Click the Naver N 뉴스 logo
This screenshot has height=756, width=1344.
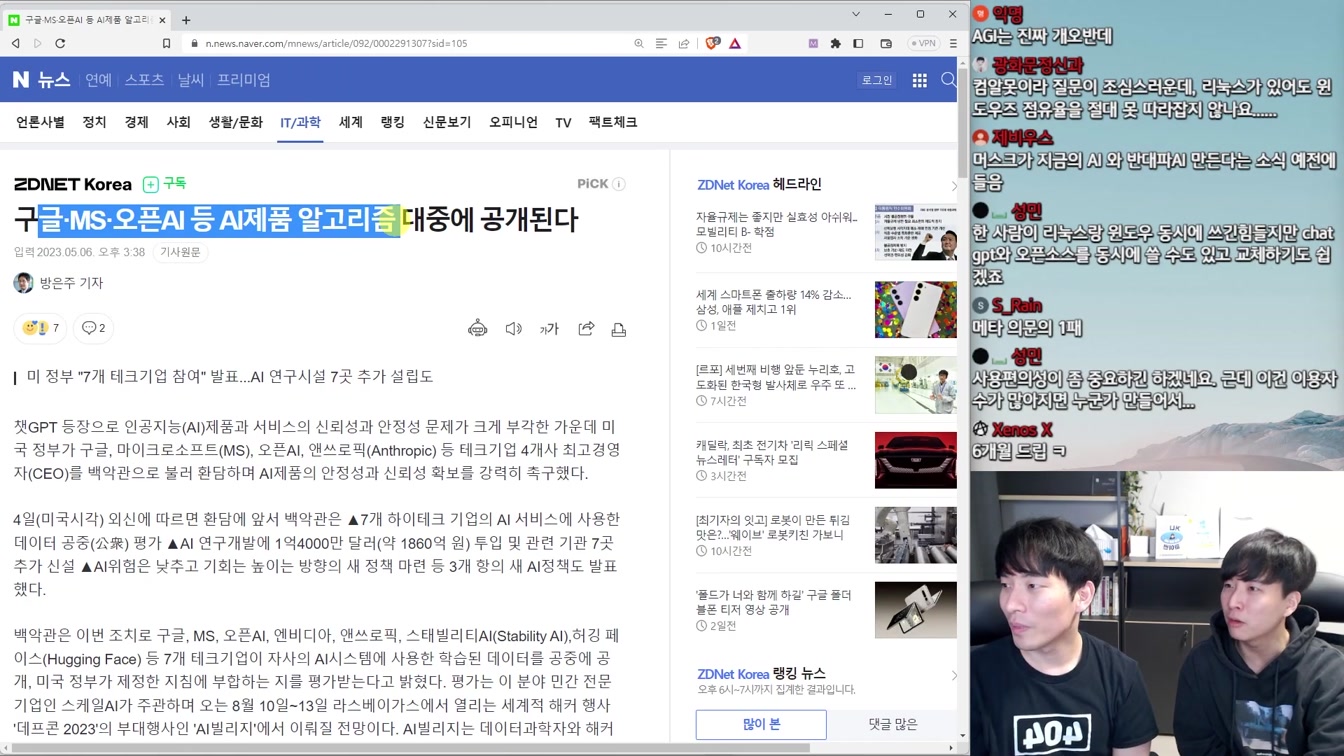coord(41,80)
